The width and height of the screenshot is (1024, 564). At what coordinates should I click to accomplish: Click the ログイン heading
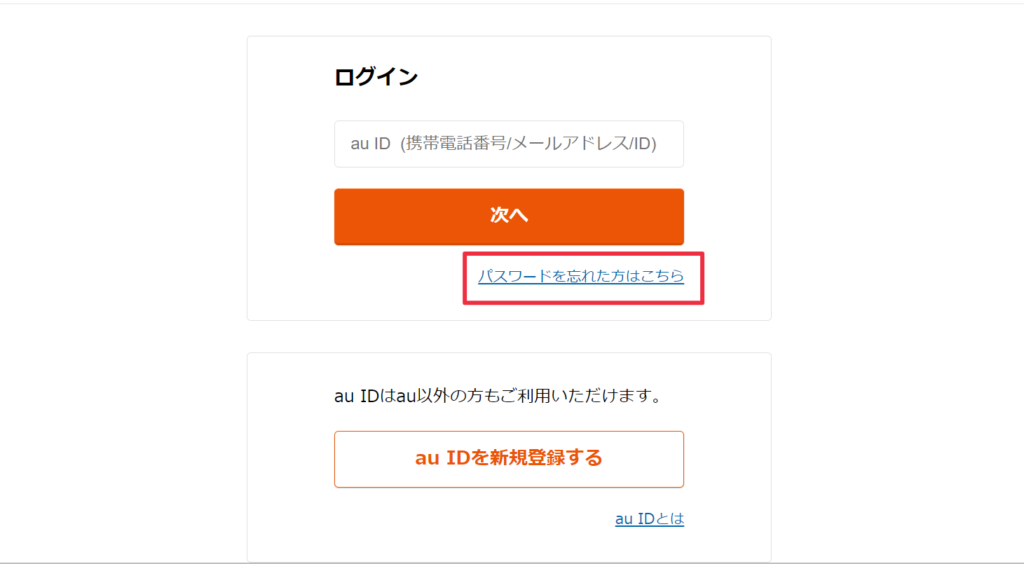tap(376, 77)
